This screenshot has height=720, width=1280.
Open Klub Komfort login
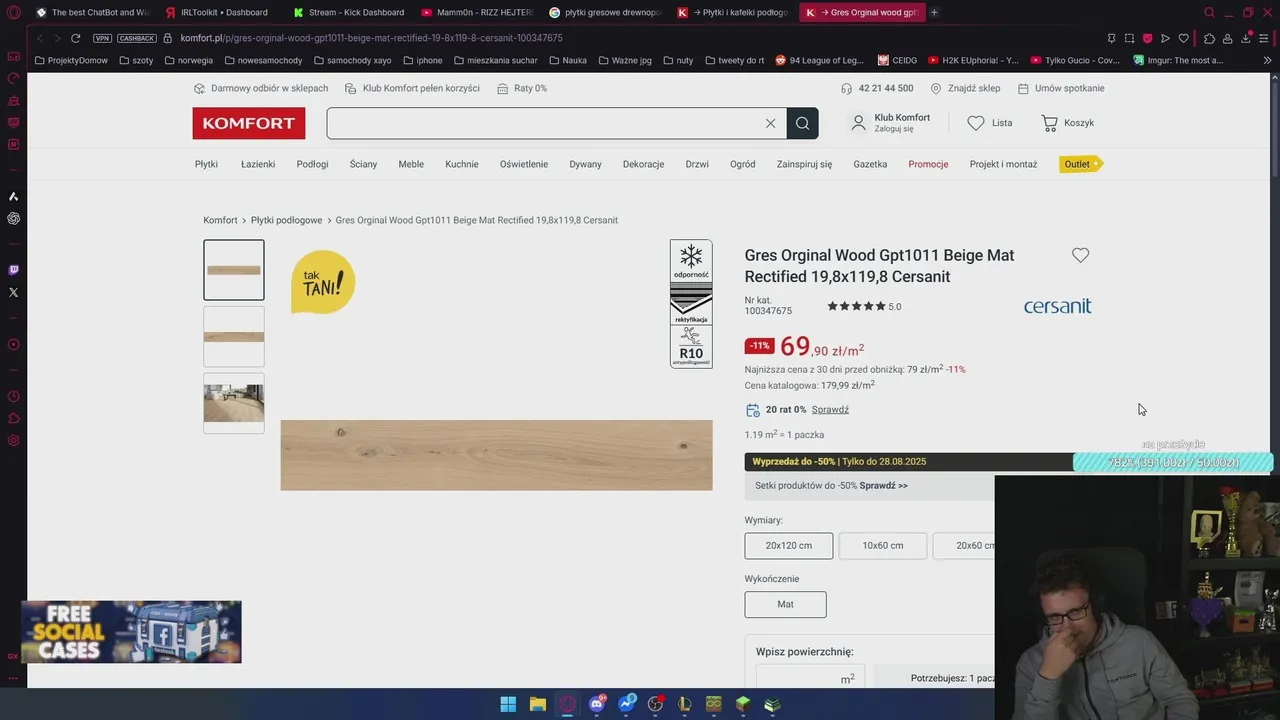click(x=890, y=122)
